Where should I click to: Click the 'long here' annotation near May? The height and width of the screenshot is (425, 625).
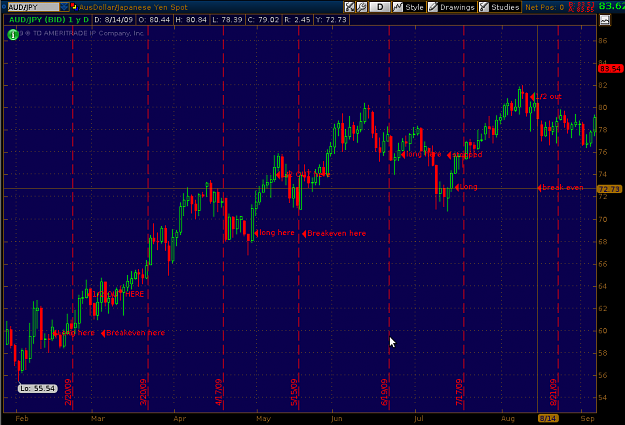point(275,232)
